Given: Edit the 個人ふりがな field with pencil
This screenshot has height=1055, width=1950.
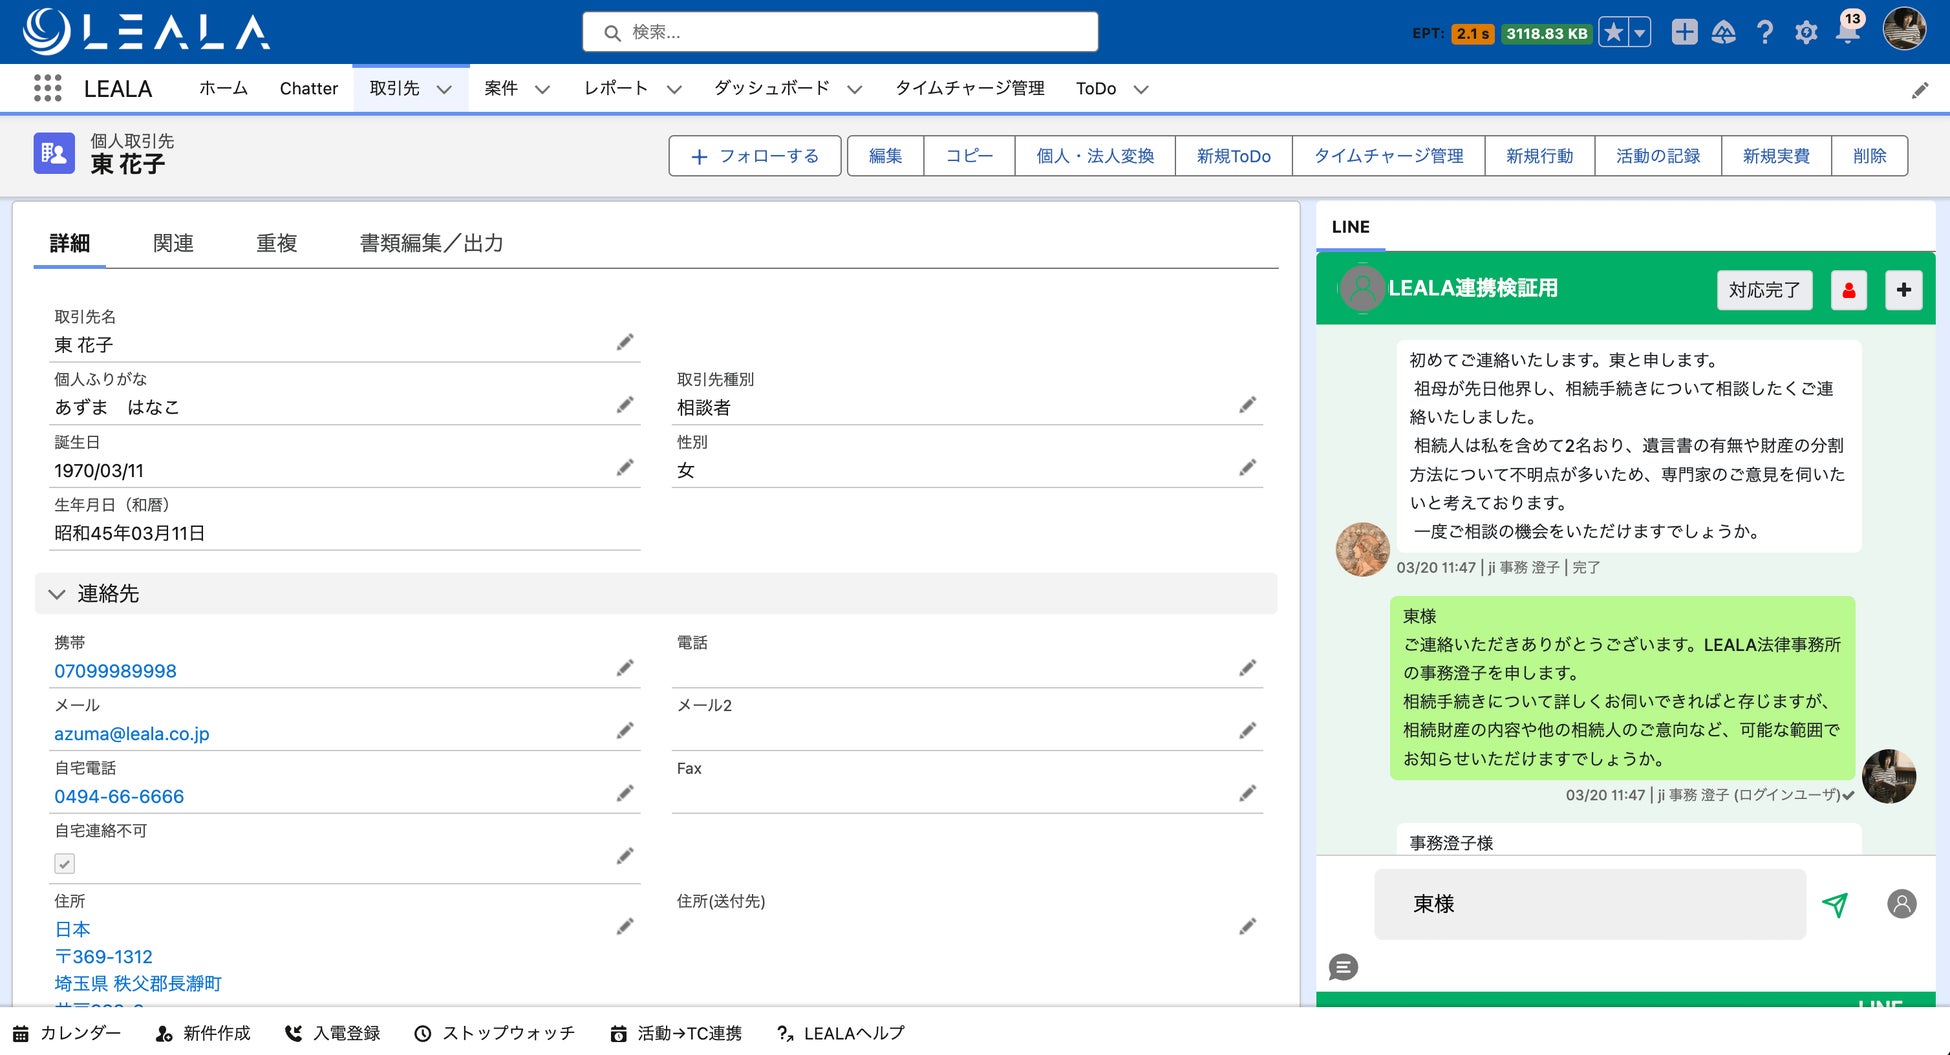Looking at the screenshot, I should (625, 405).
